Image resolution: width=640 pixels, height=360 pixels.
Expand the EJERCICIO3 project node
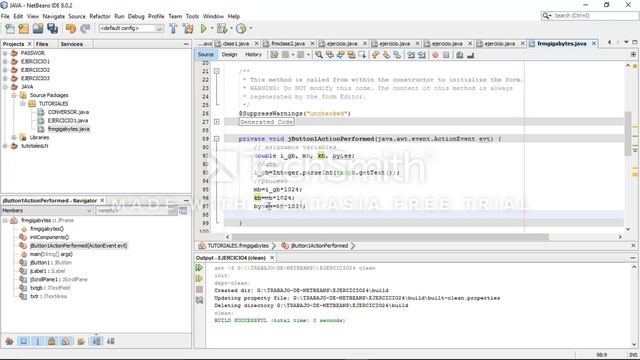(5, 78)
